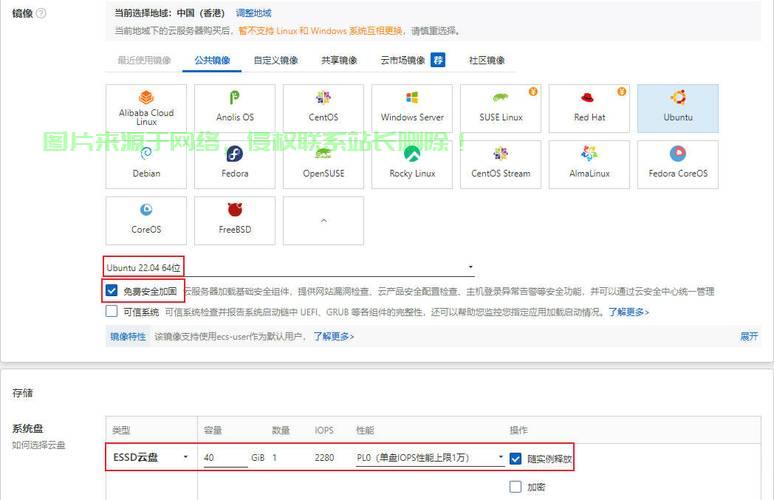
Task: Click the 调整地域 link
Action: coord(254,13)
